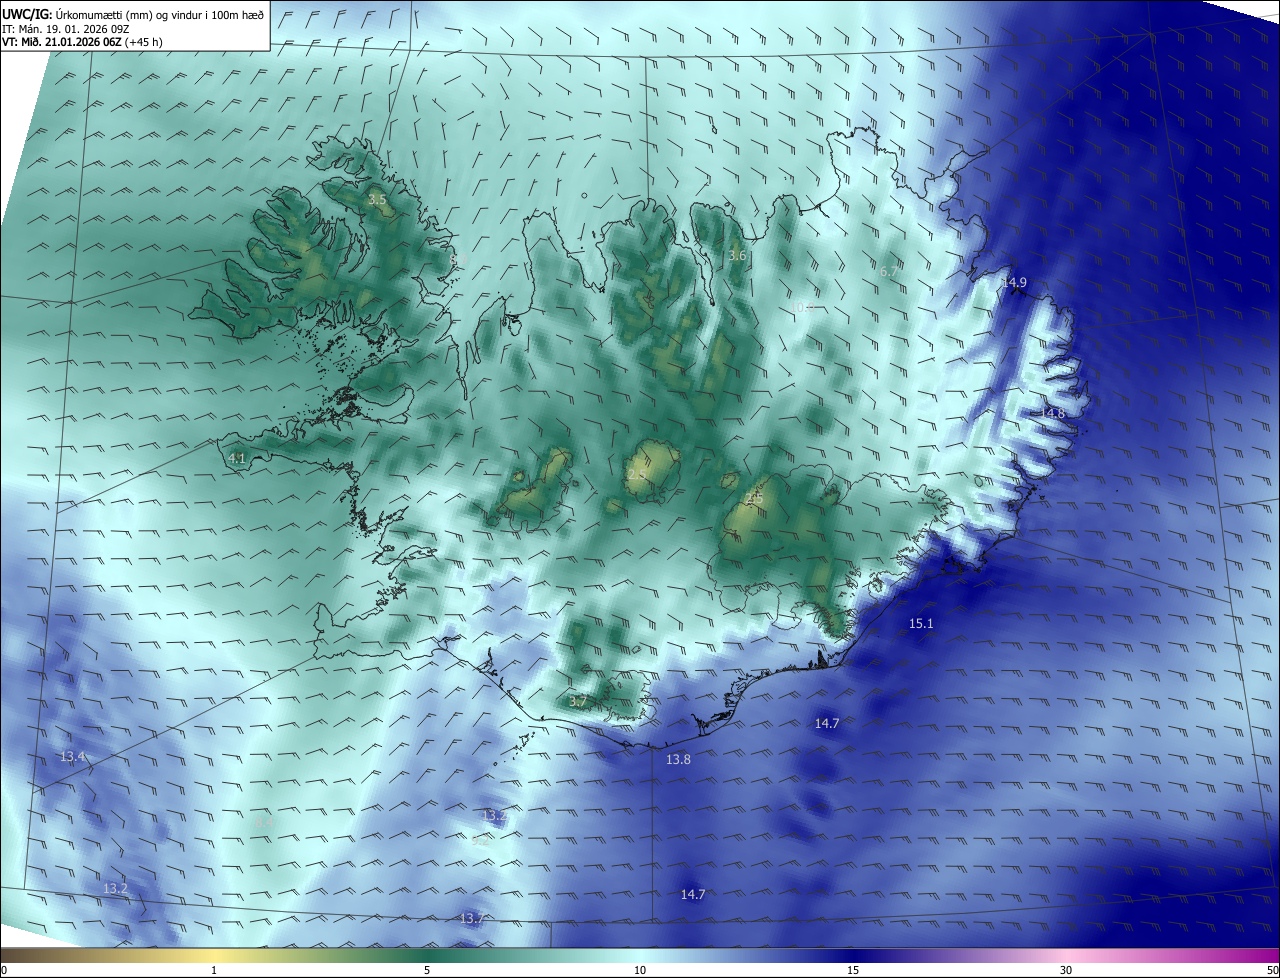Click the '5' tick label on the color scale
This screenshot has width=1280, height=978.
tap(427, 970)
